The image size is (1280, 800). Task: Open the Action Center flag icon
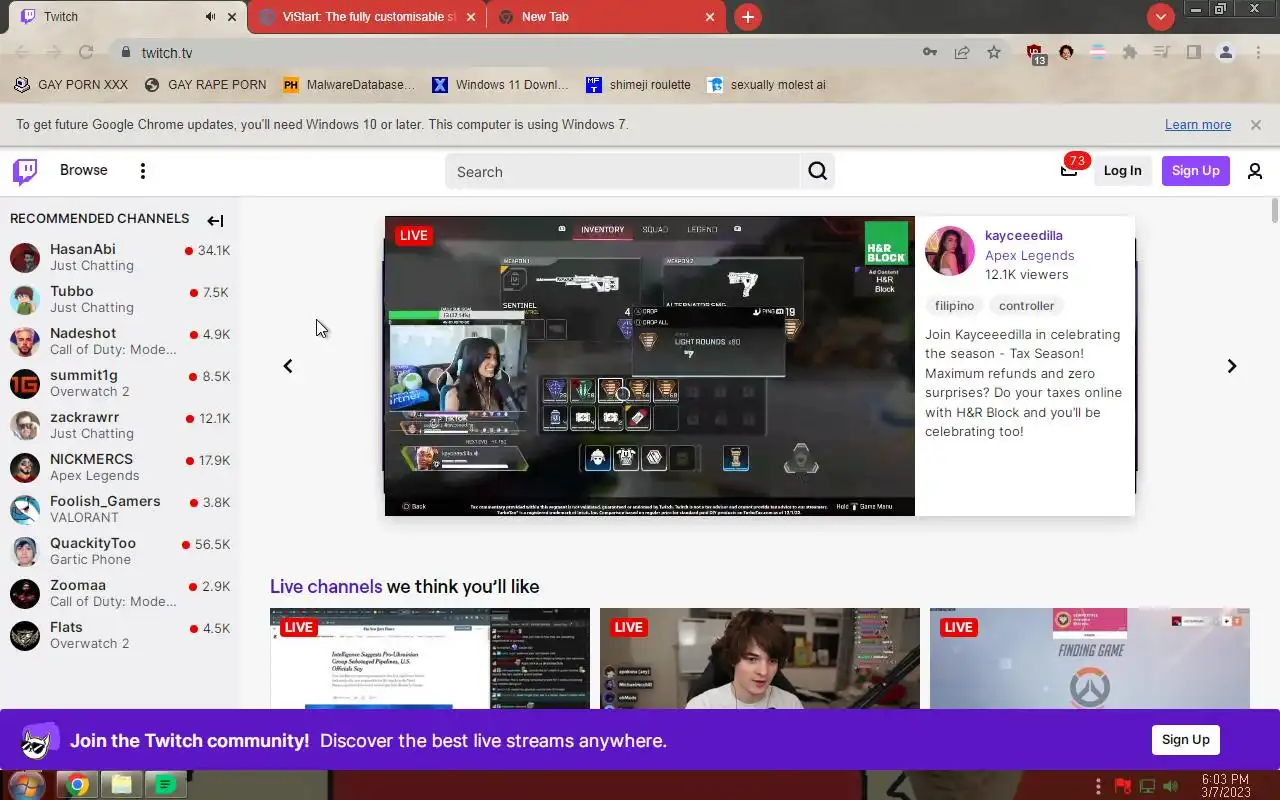pos(1123,786)
